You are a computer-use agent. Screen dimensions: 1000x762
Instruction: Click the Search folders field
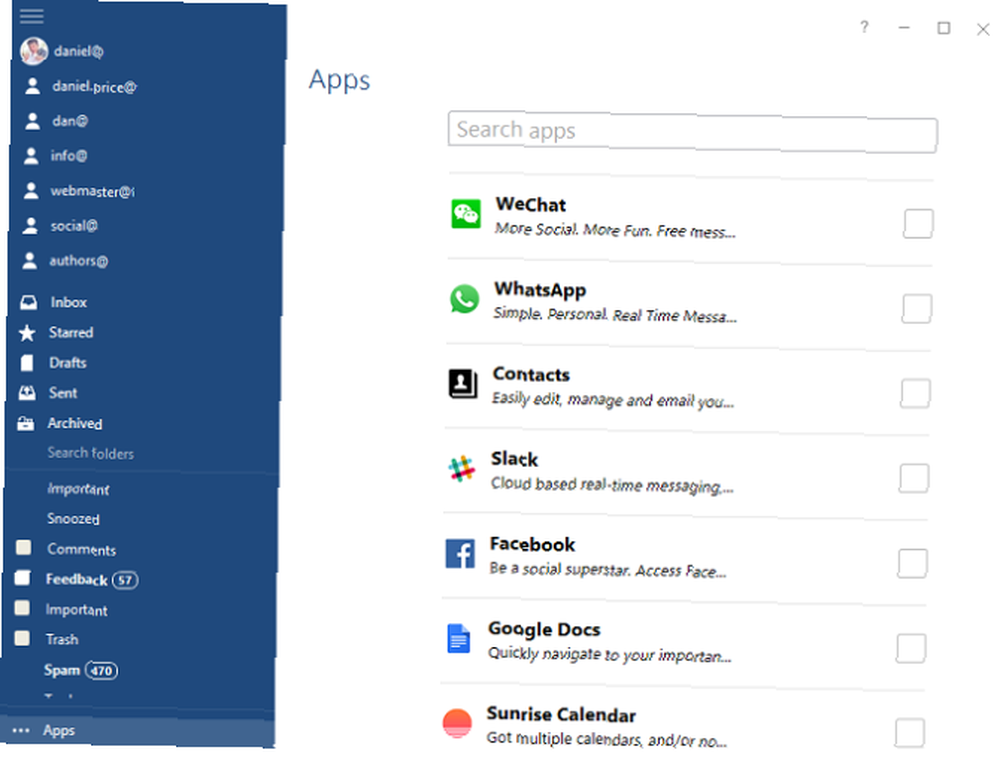pos(91,453)
